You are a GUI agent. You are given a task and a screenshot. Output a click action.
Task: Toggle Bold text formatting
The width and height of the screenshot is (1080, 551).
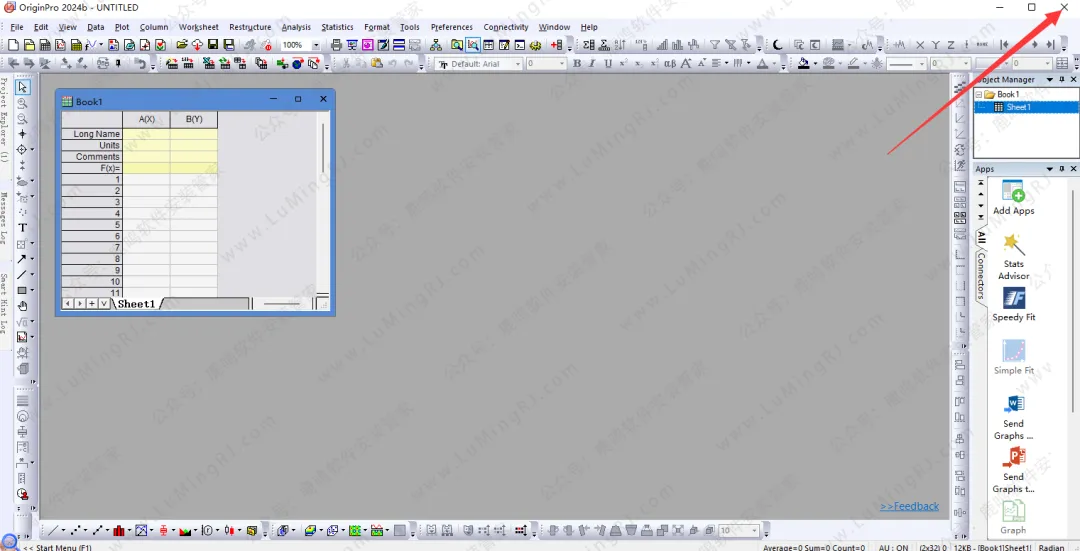[x=576, y=64]
